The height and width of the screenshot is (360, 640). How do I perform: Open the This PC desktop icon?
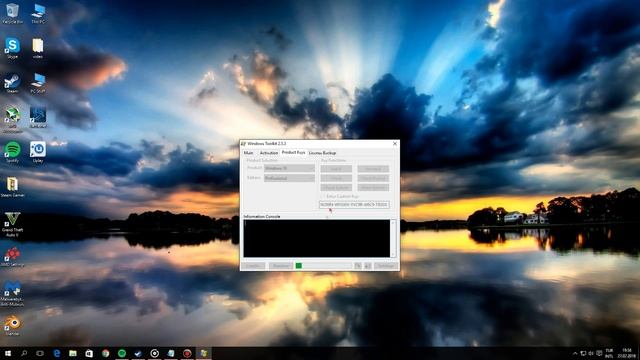(x=38, y=13)
